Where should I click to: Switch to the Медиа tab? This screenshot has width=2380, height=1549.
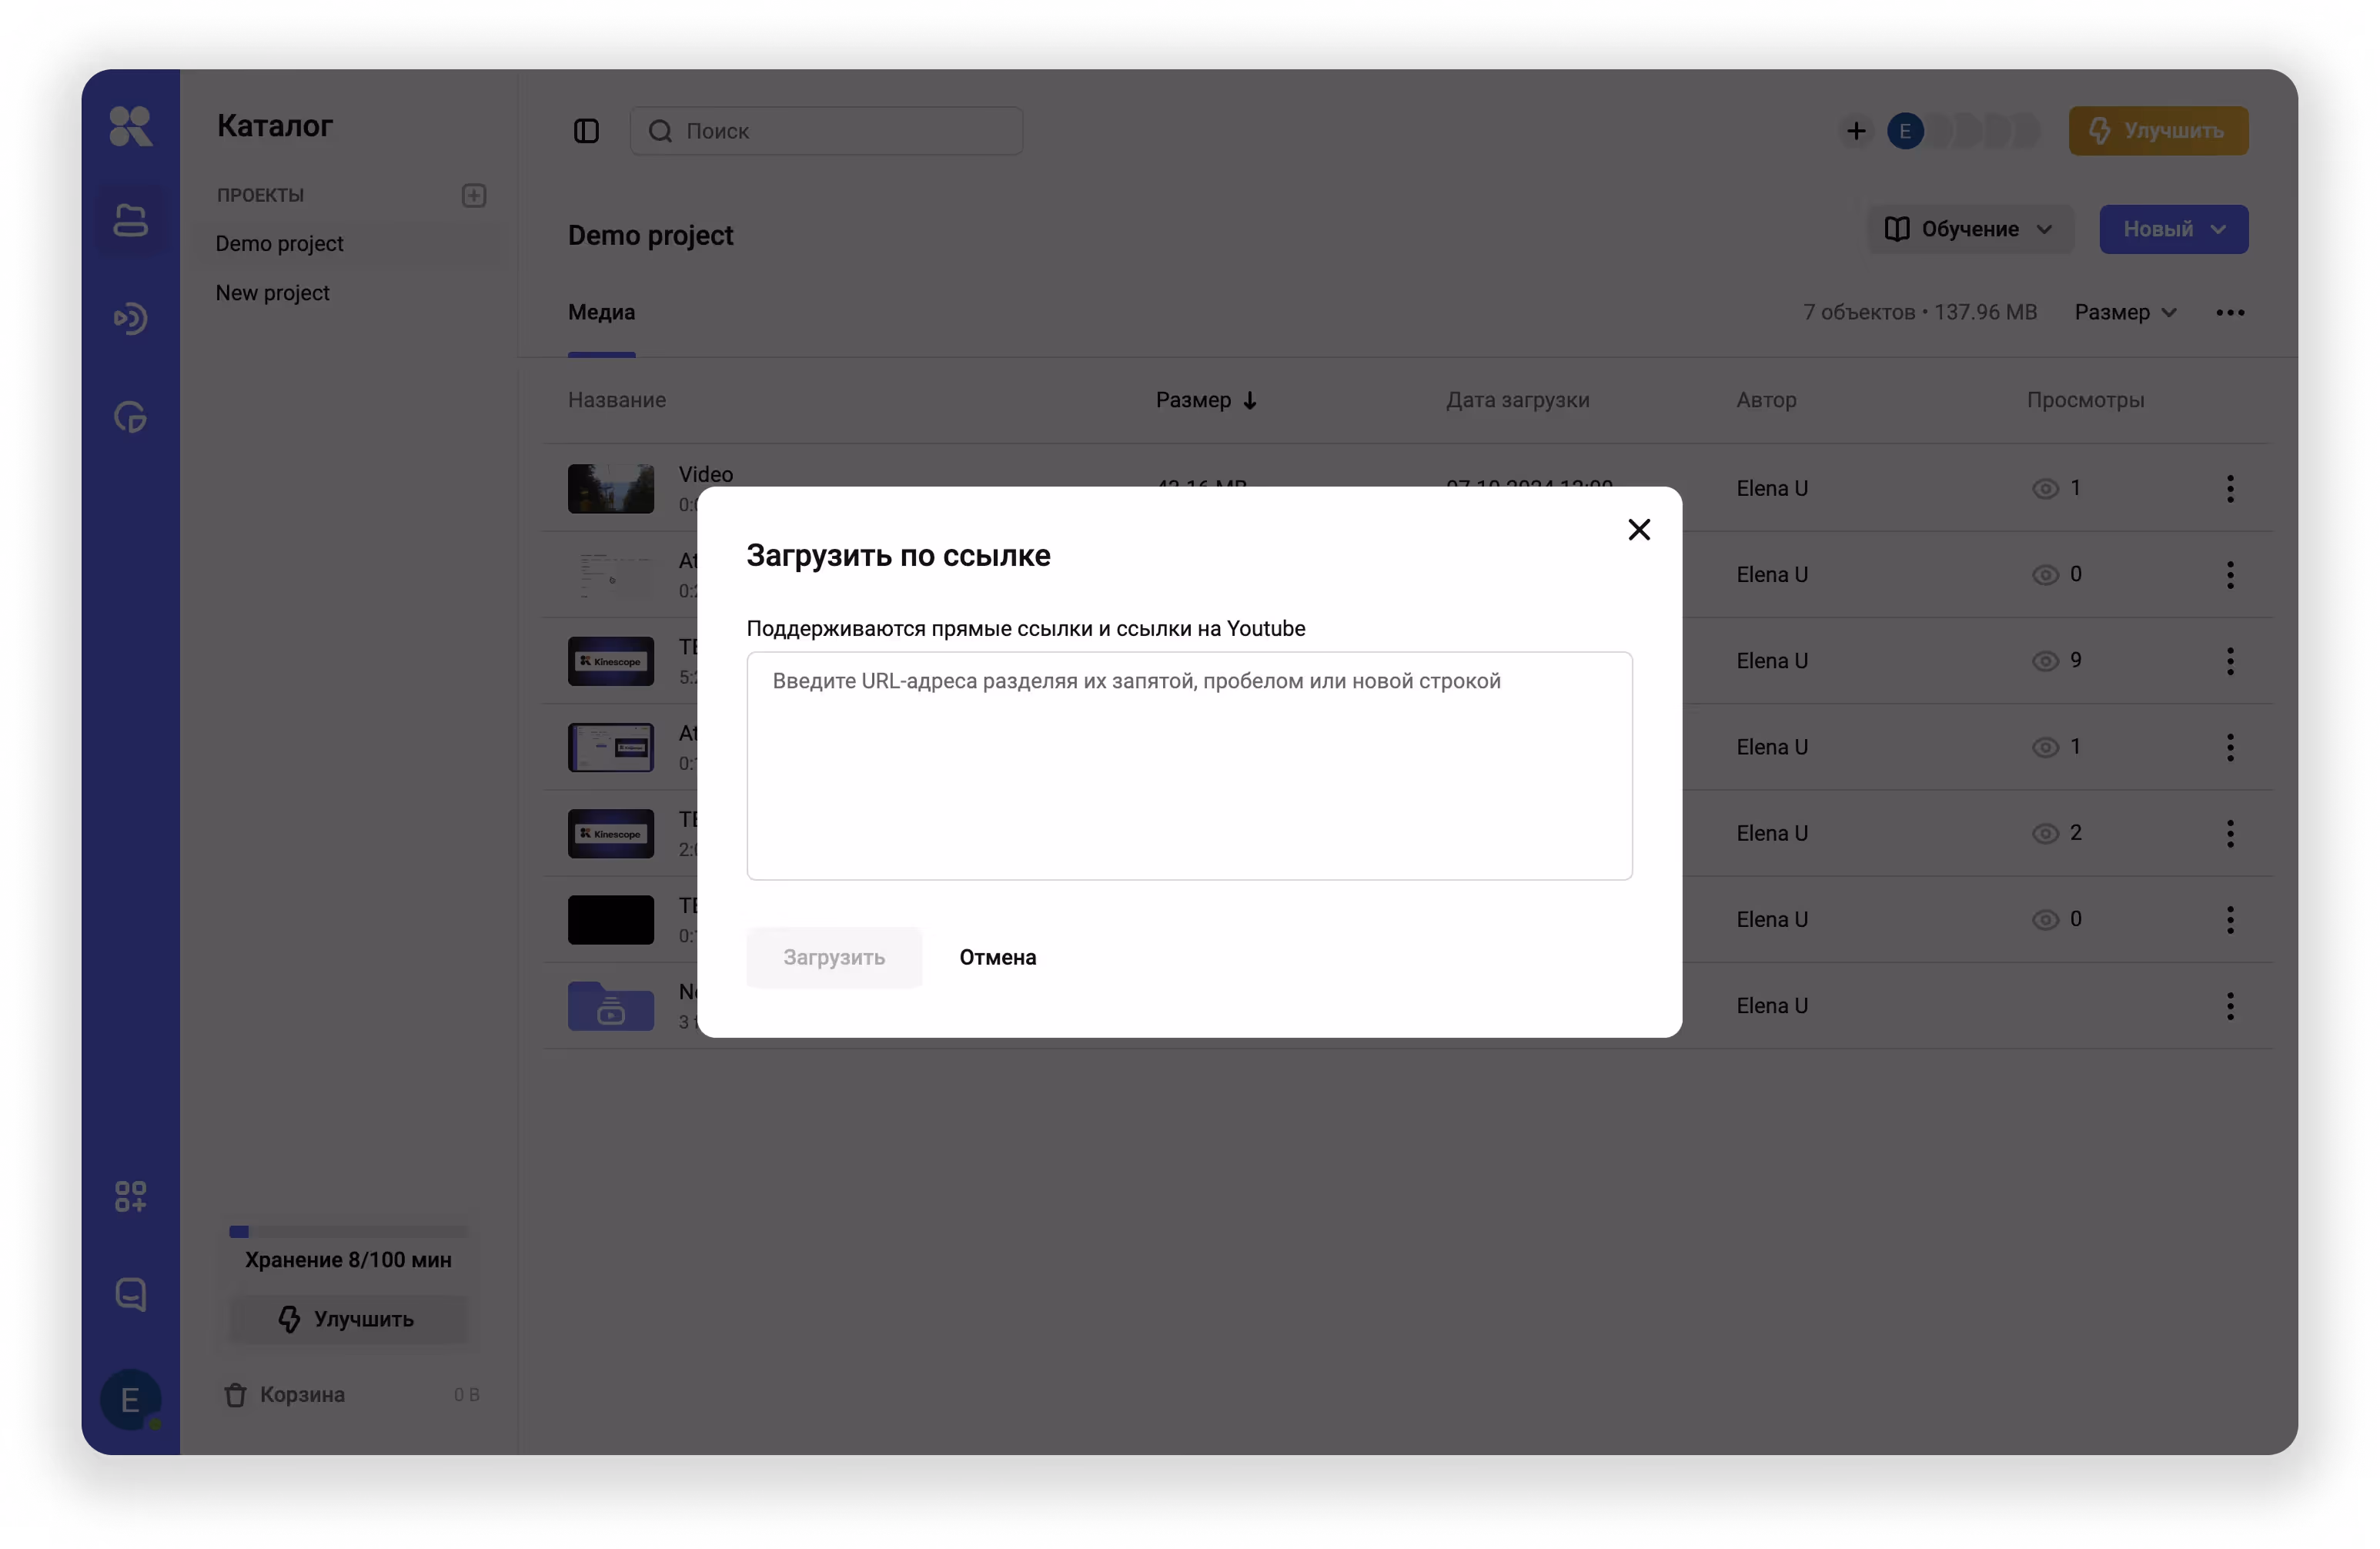[x=601, y=312]
